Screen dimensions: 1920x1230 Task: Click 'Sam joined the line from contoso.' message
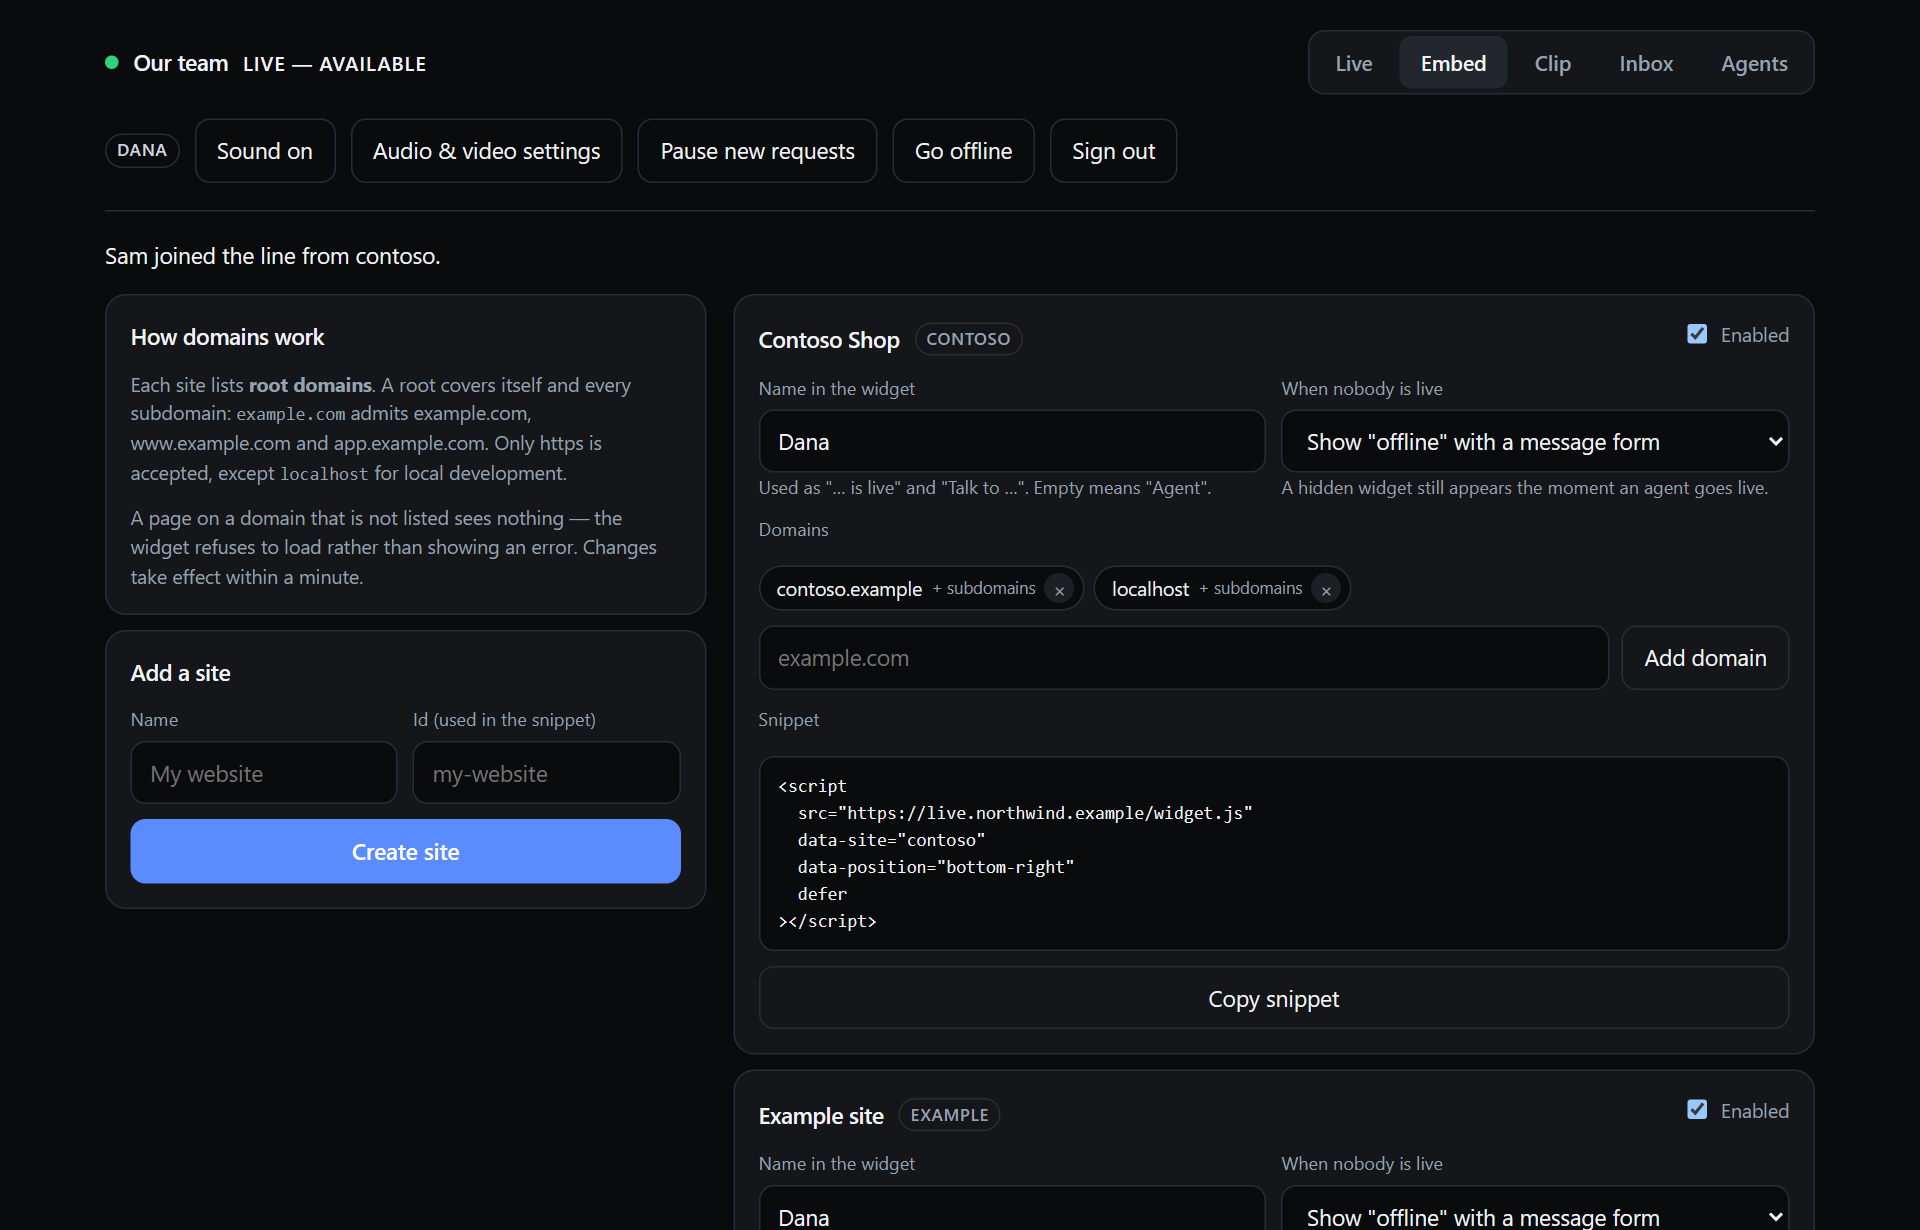(x=272, y=256)
